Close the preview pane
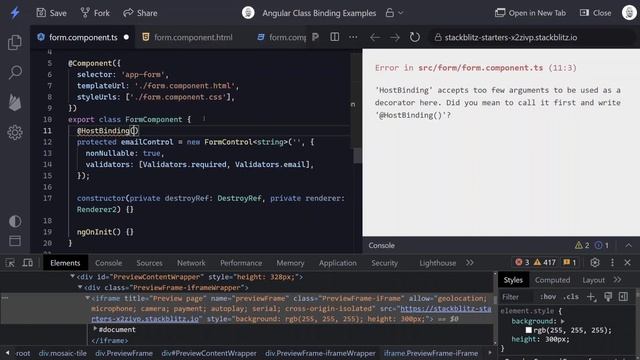This screenshot has height=360, width=640. (x=596, y=13)
